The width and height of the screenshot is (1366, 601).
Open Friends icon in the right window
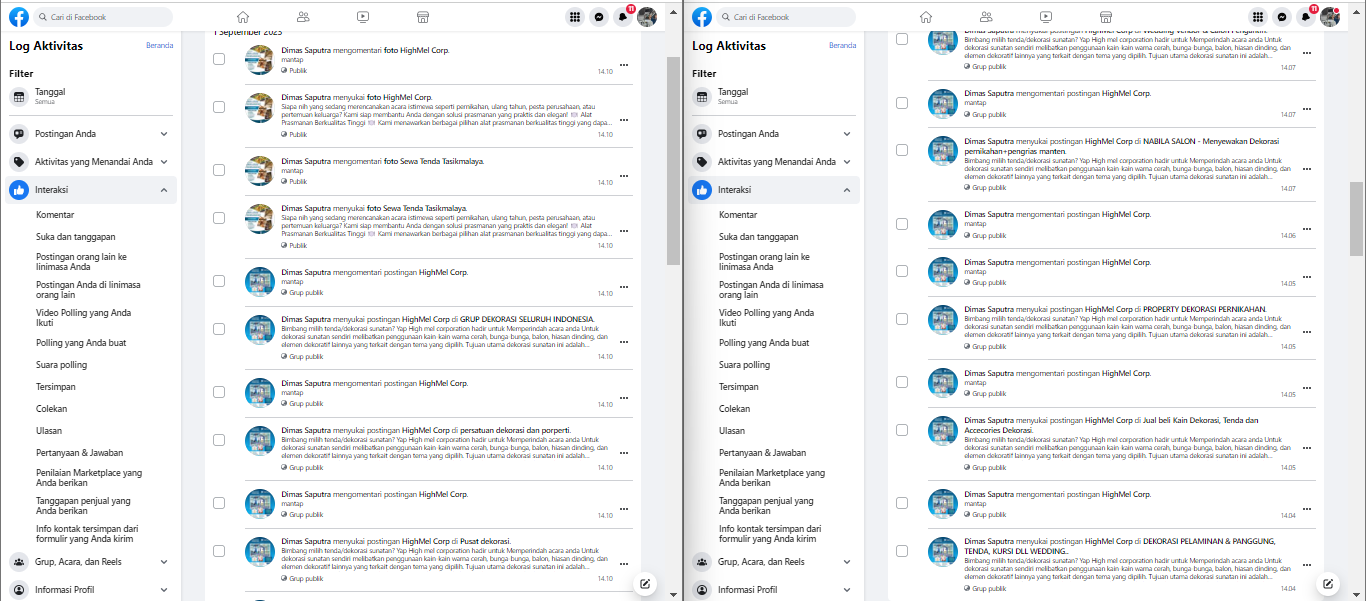pos(986,17)
